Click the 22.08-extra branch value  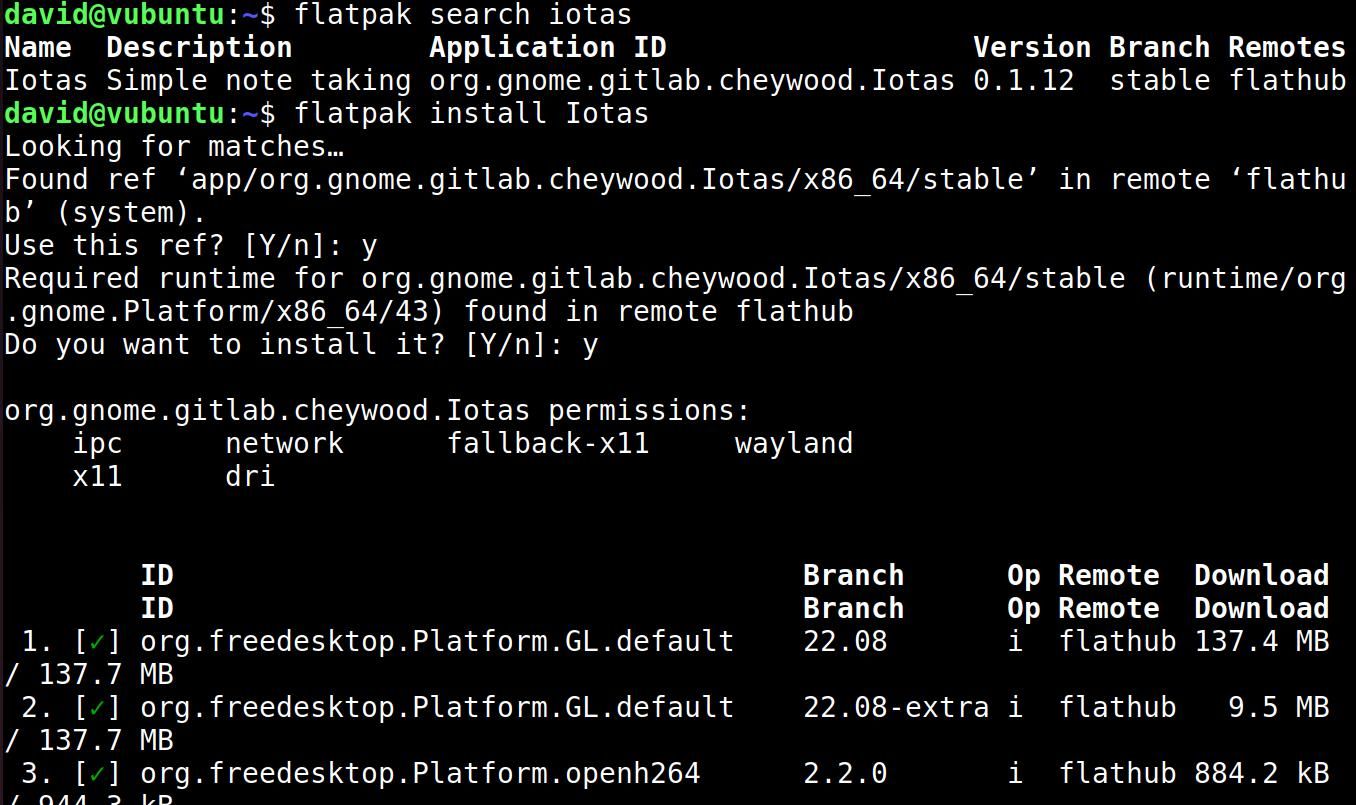pyautogui.click(x=896, y=707)
